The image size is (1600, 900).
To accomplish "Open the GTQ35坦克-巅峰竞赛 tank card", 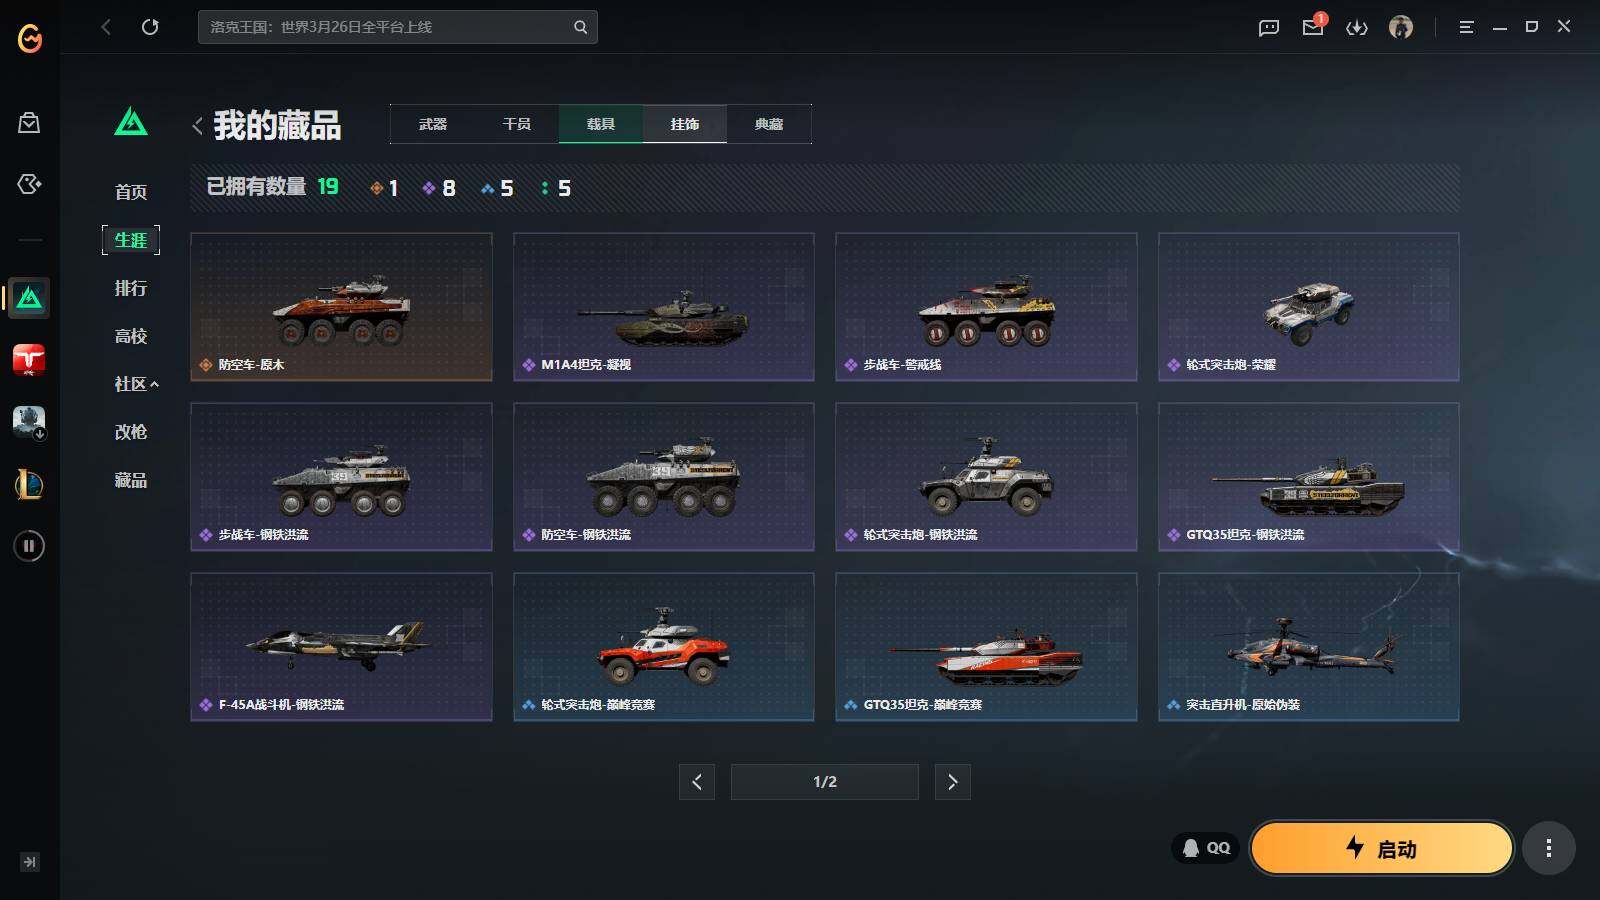I will pyautogui.click(x=986, y=647).
